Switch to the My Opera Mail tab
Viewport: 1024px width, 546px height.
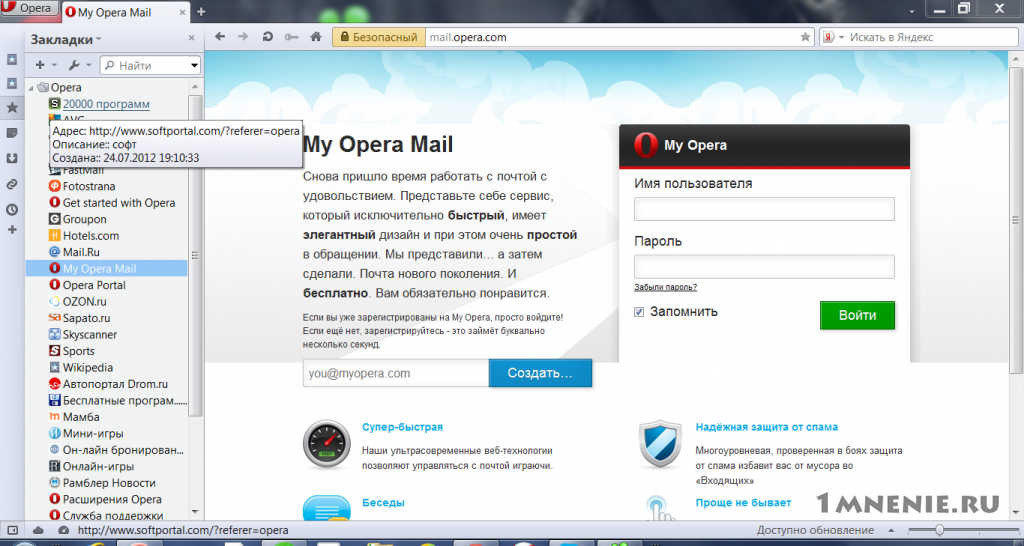coord(114,12)
